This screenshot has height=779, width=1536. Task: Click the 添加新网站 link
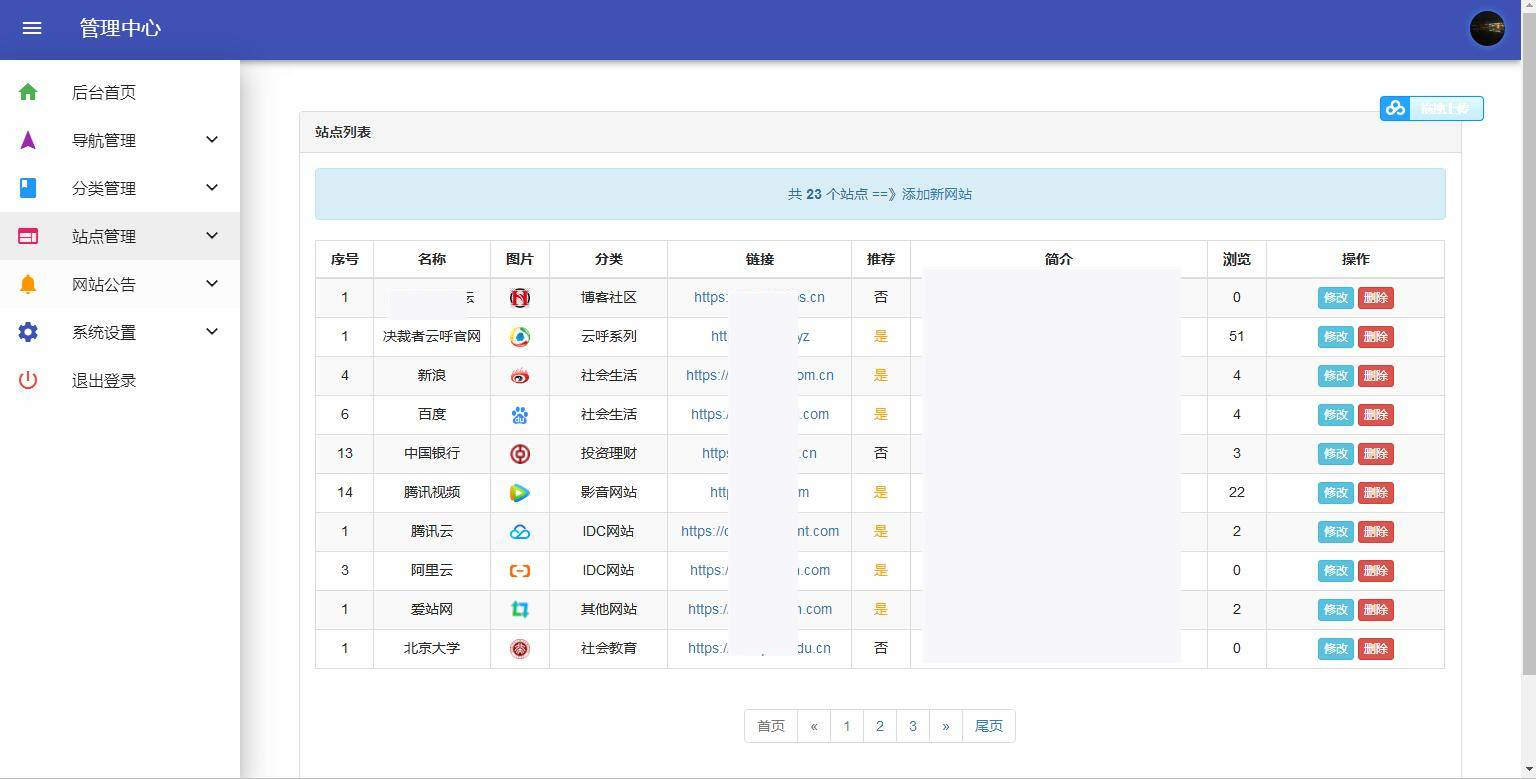[x=938, y=194]
